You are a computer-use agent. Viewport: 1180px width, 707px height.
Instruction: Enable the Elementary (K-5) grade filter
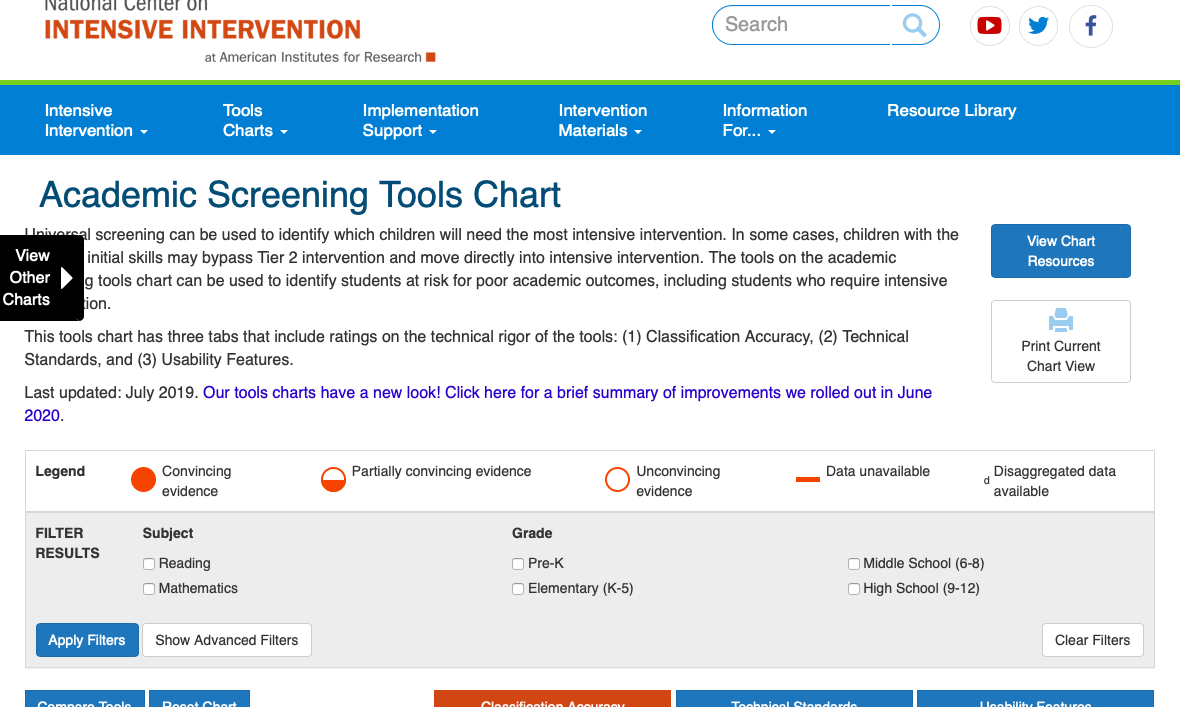pos(518,589)
